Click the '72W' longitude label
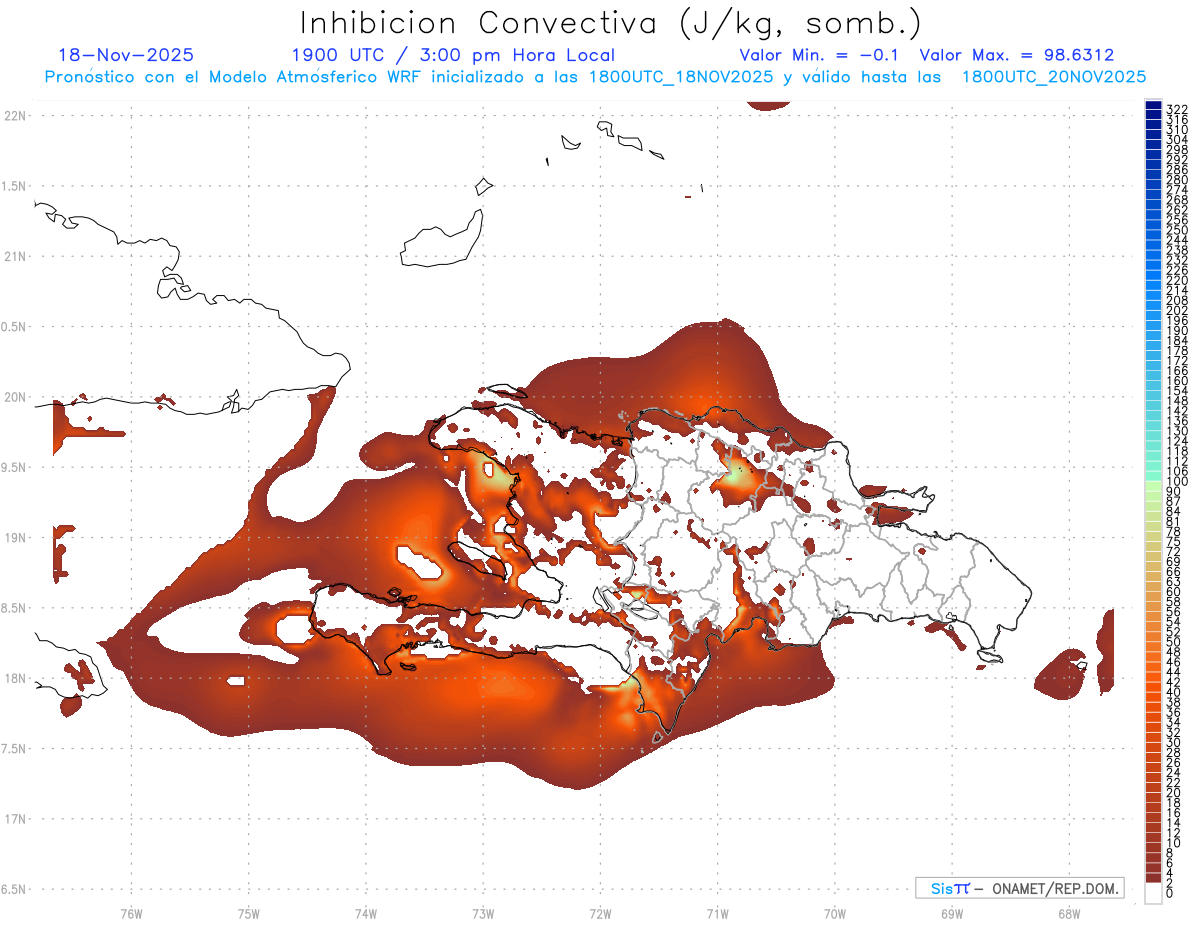Screen dimensions: 1200x927 coord(600,913)
